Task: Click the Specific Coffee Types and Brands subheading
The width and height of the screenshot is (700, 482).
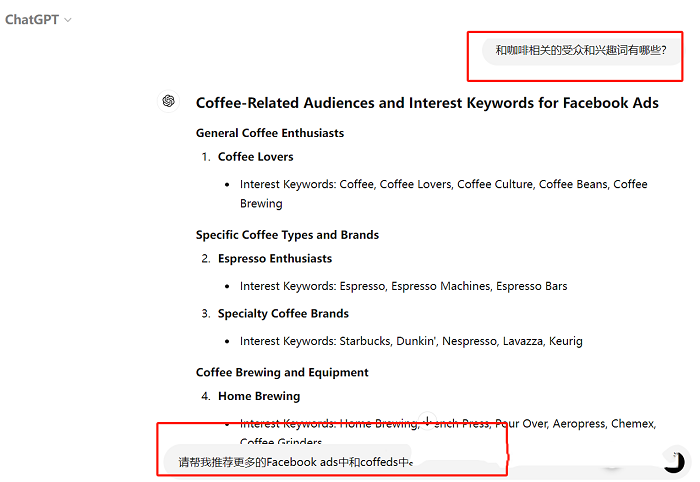Action: point(287,235)
